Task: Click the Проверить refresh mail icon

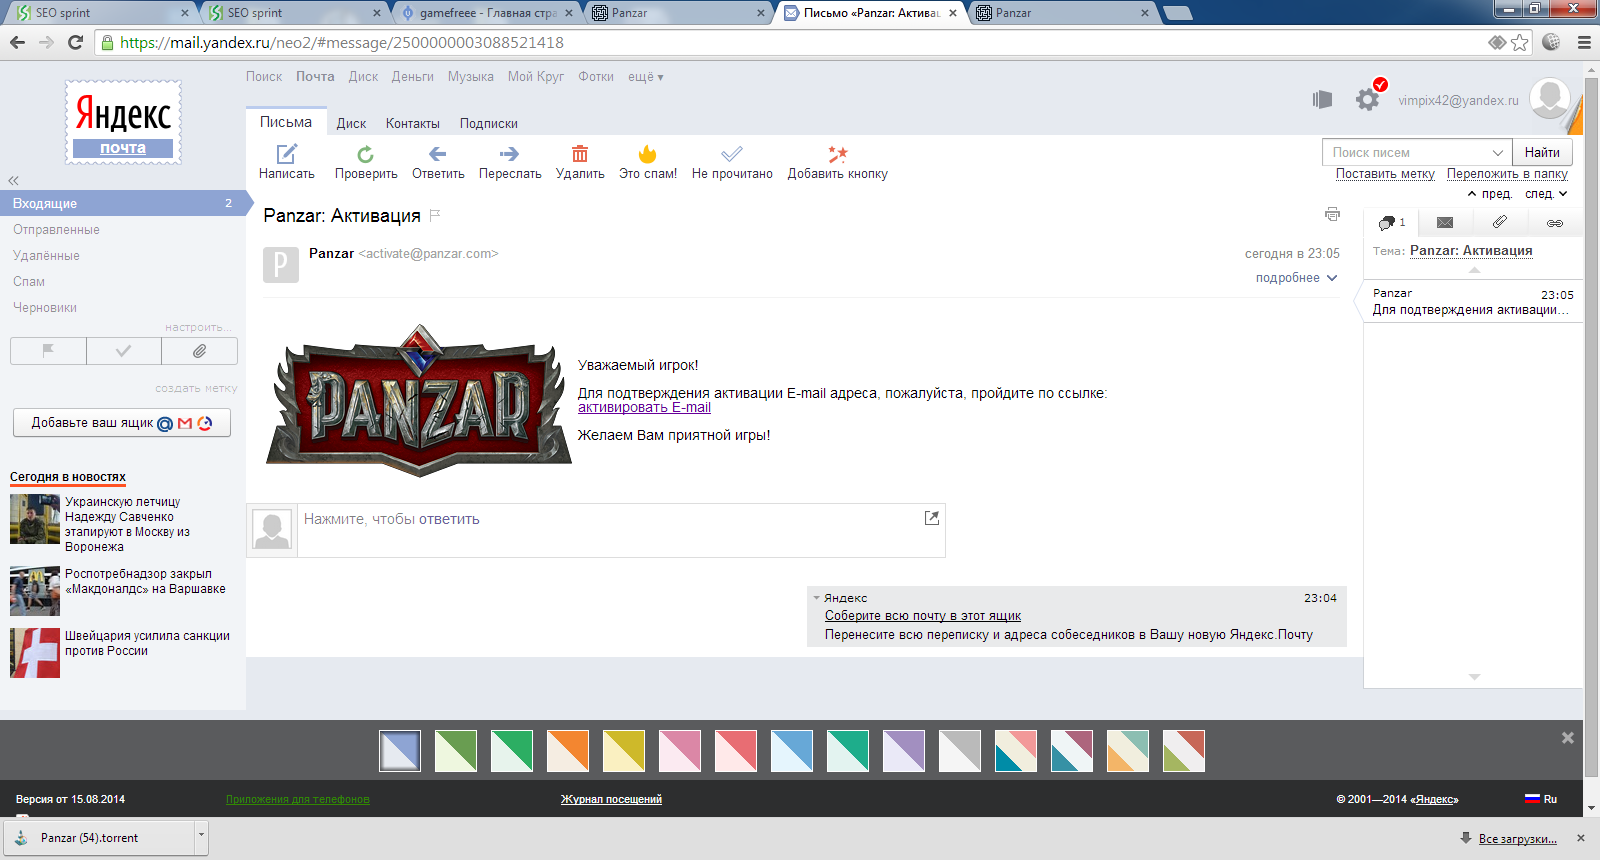Action: coord(365,154)
